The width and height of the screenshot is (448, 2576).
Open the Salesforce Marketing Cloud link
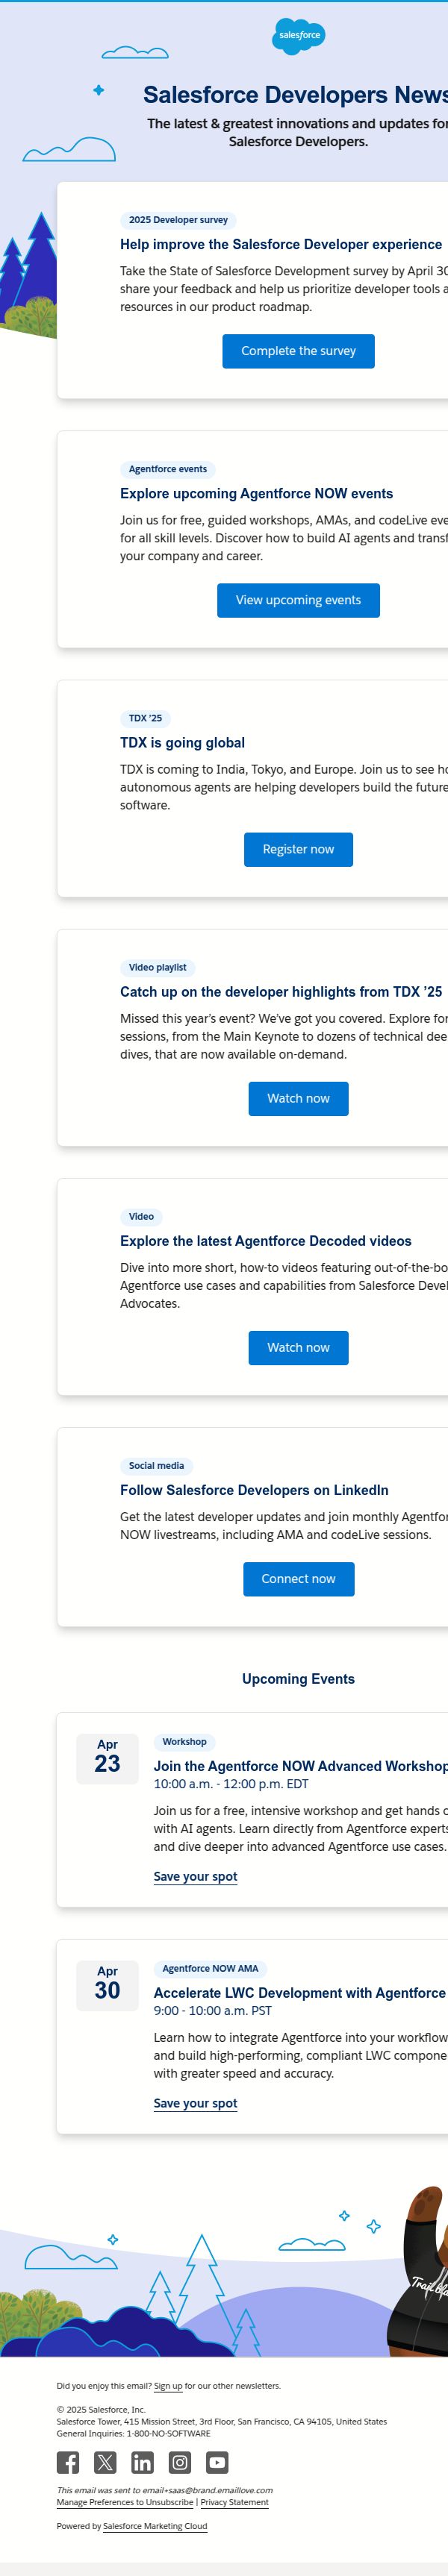[155, 2526]
